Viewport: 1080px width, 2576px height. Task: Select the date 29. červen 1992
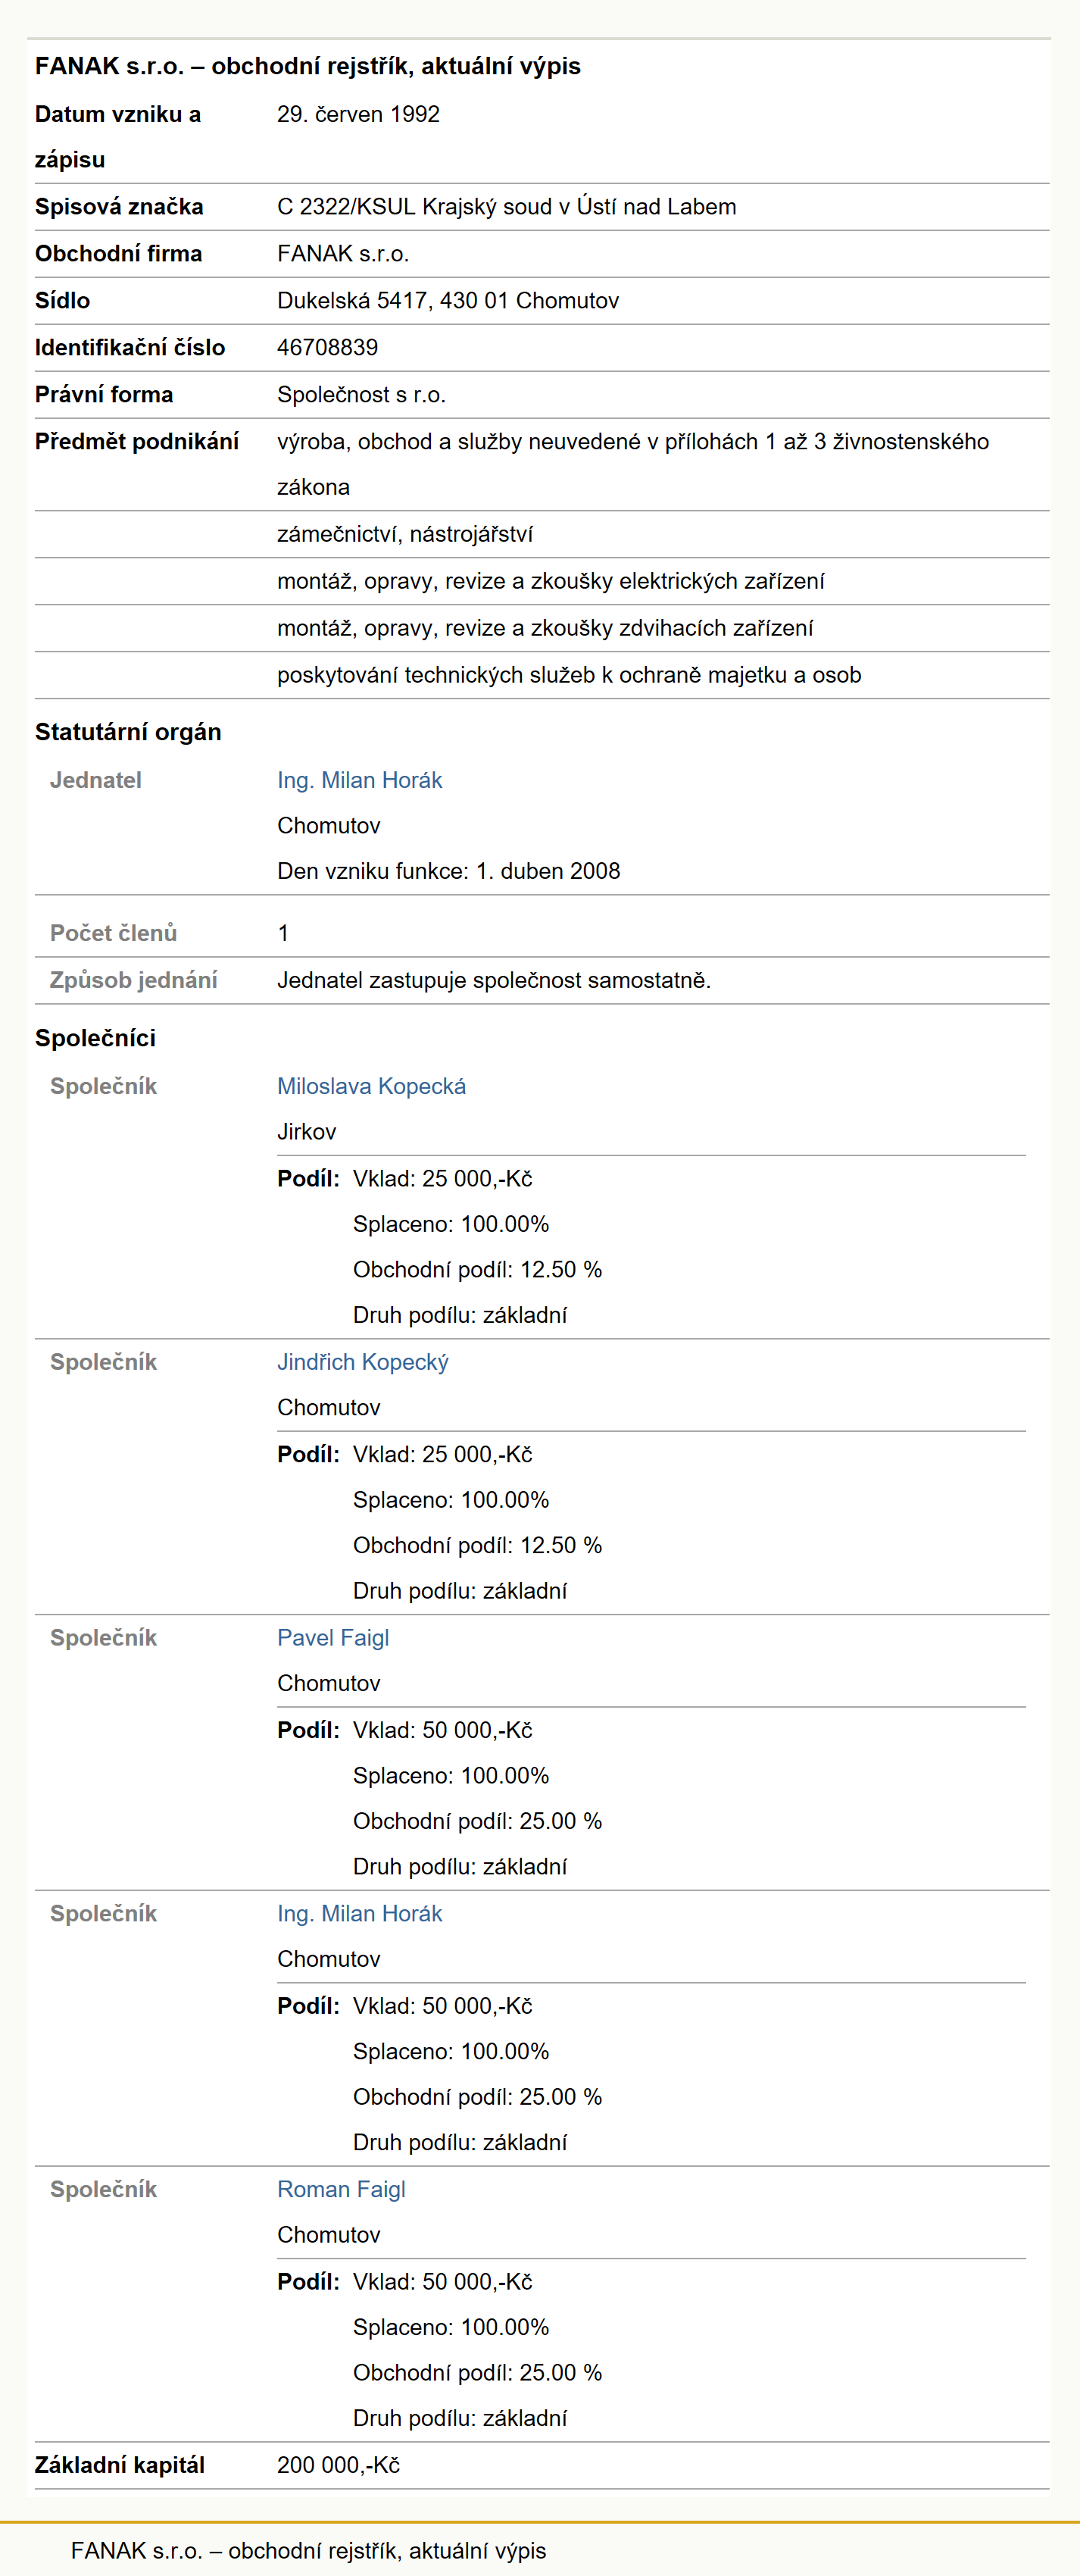tap(358, 114)
